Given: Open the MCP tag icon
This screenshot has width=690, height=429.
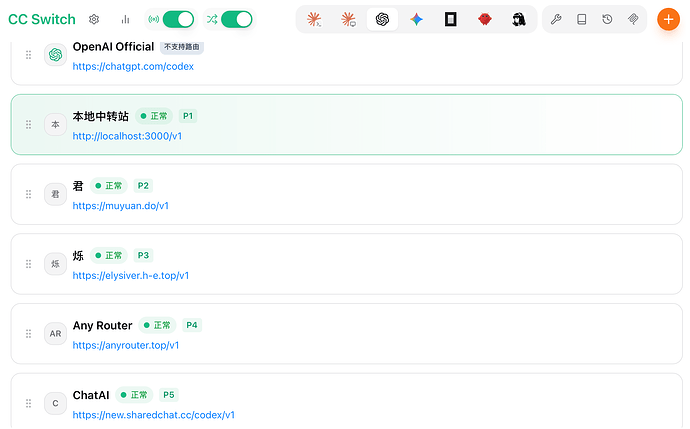Looking at the screenshot, I should [x=633, y=19].
